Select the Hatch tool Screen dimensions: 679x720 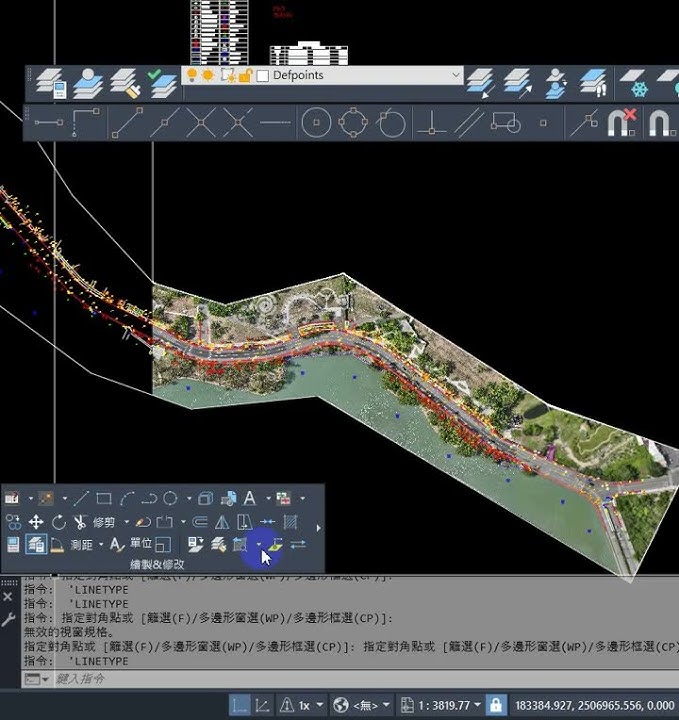point(290,522)
